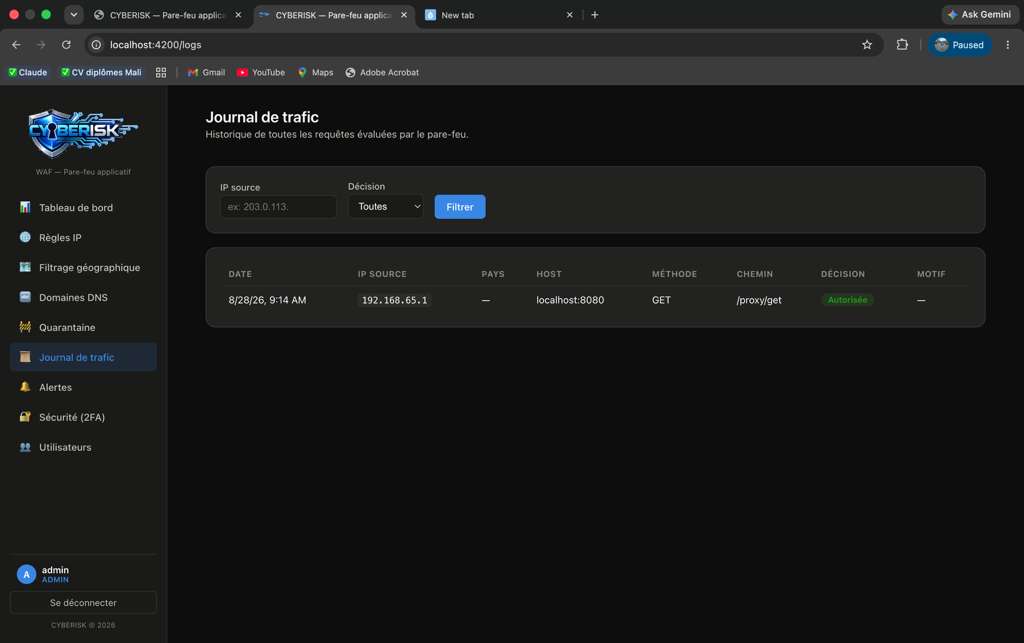
Task: Open the tab search chevron dropdown
Action: pos(74,14)
